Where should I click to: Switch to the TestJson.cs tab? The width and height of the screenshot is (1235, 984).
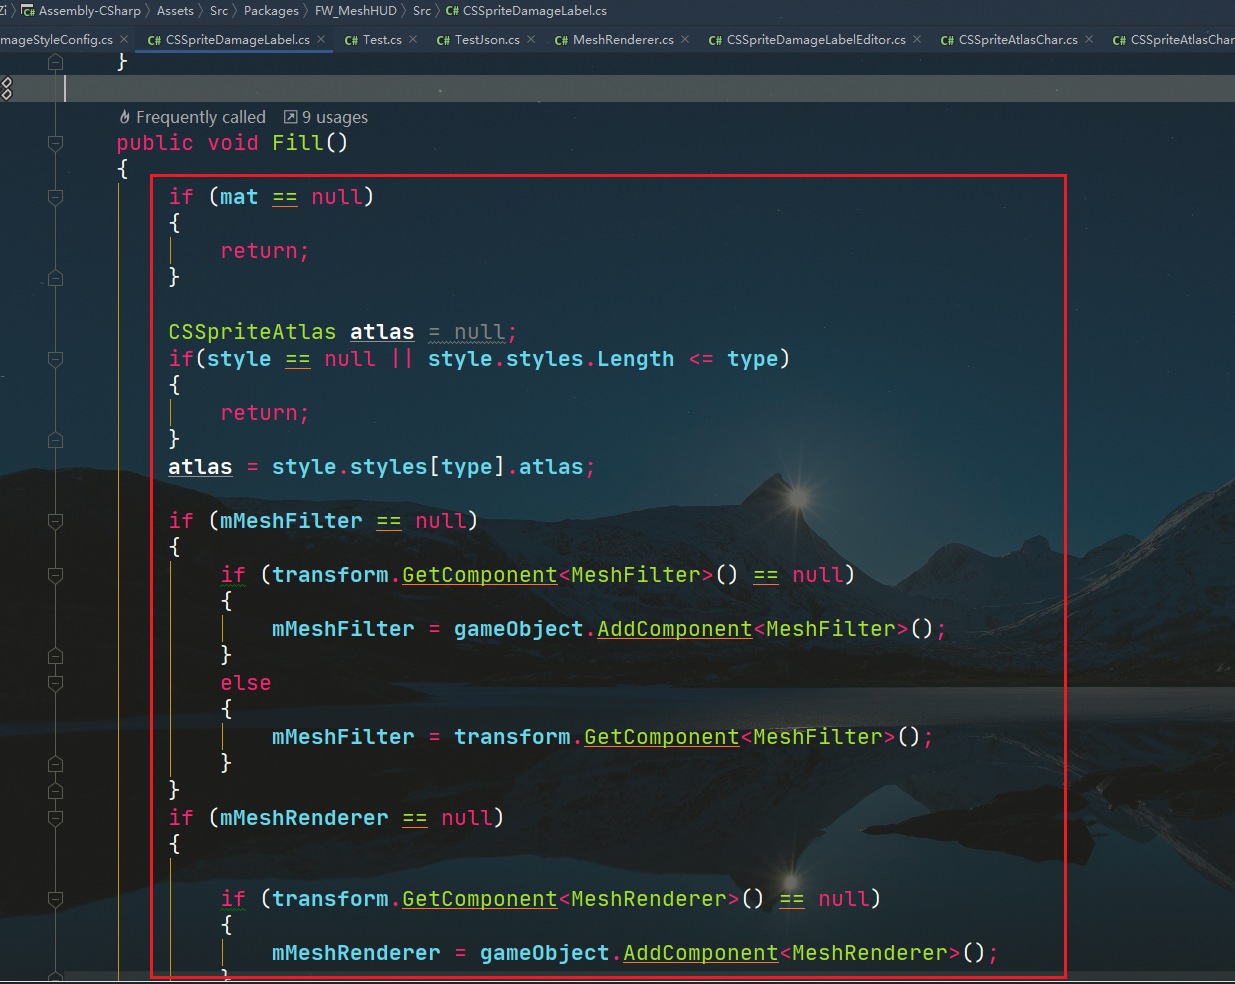pyautogui.click(x=486, y=40)
